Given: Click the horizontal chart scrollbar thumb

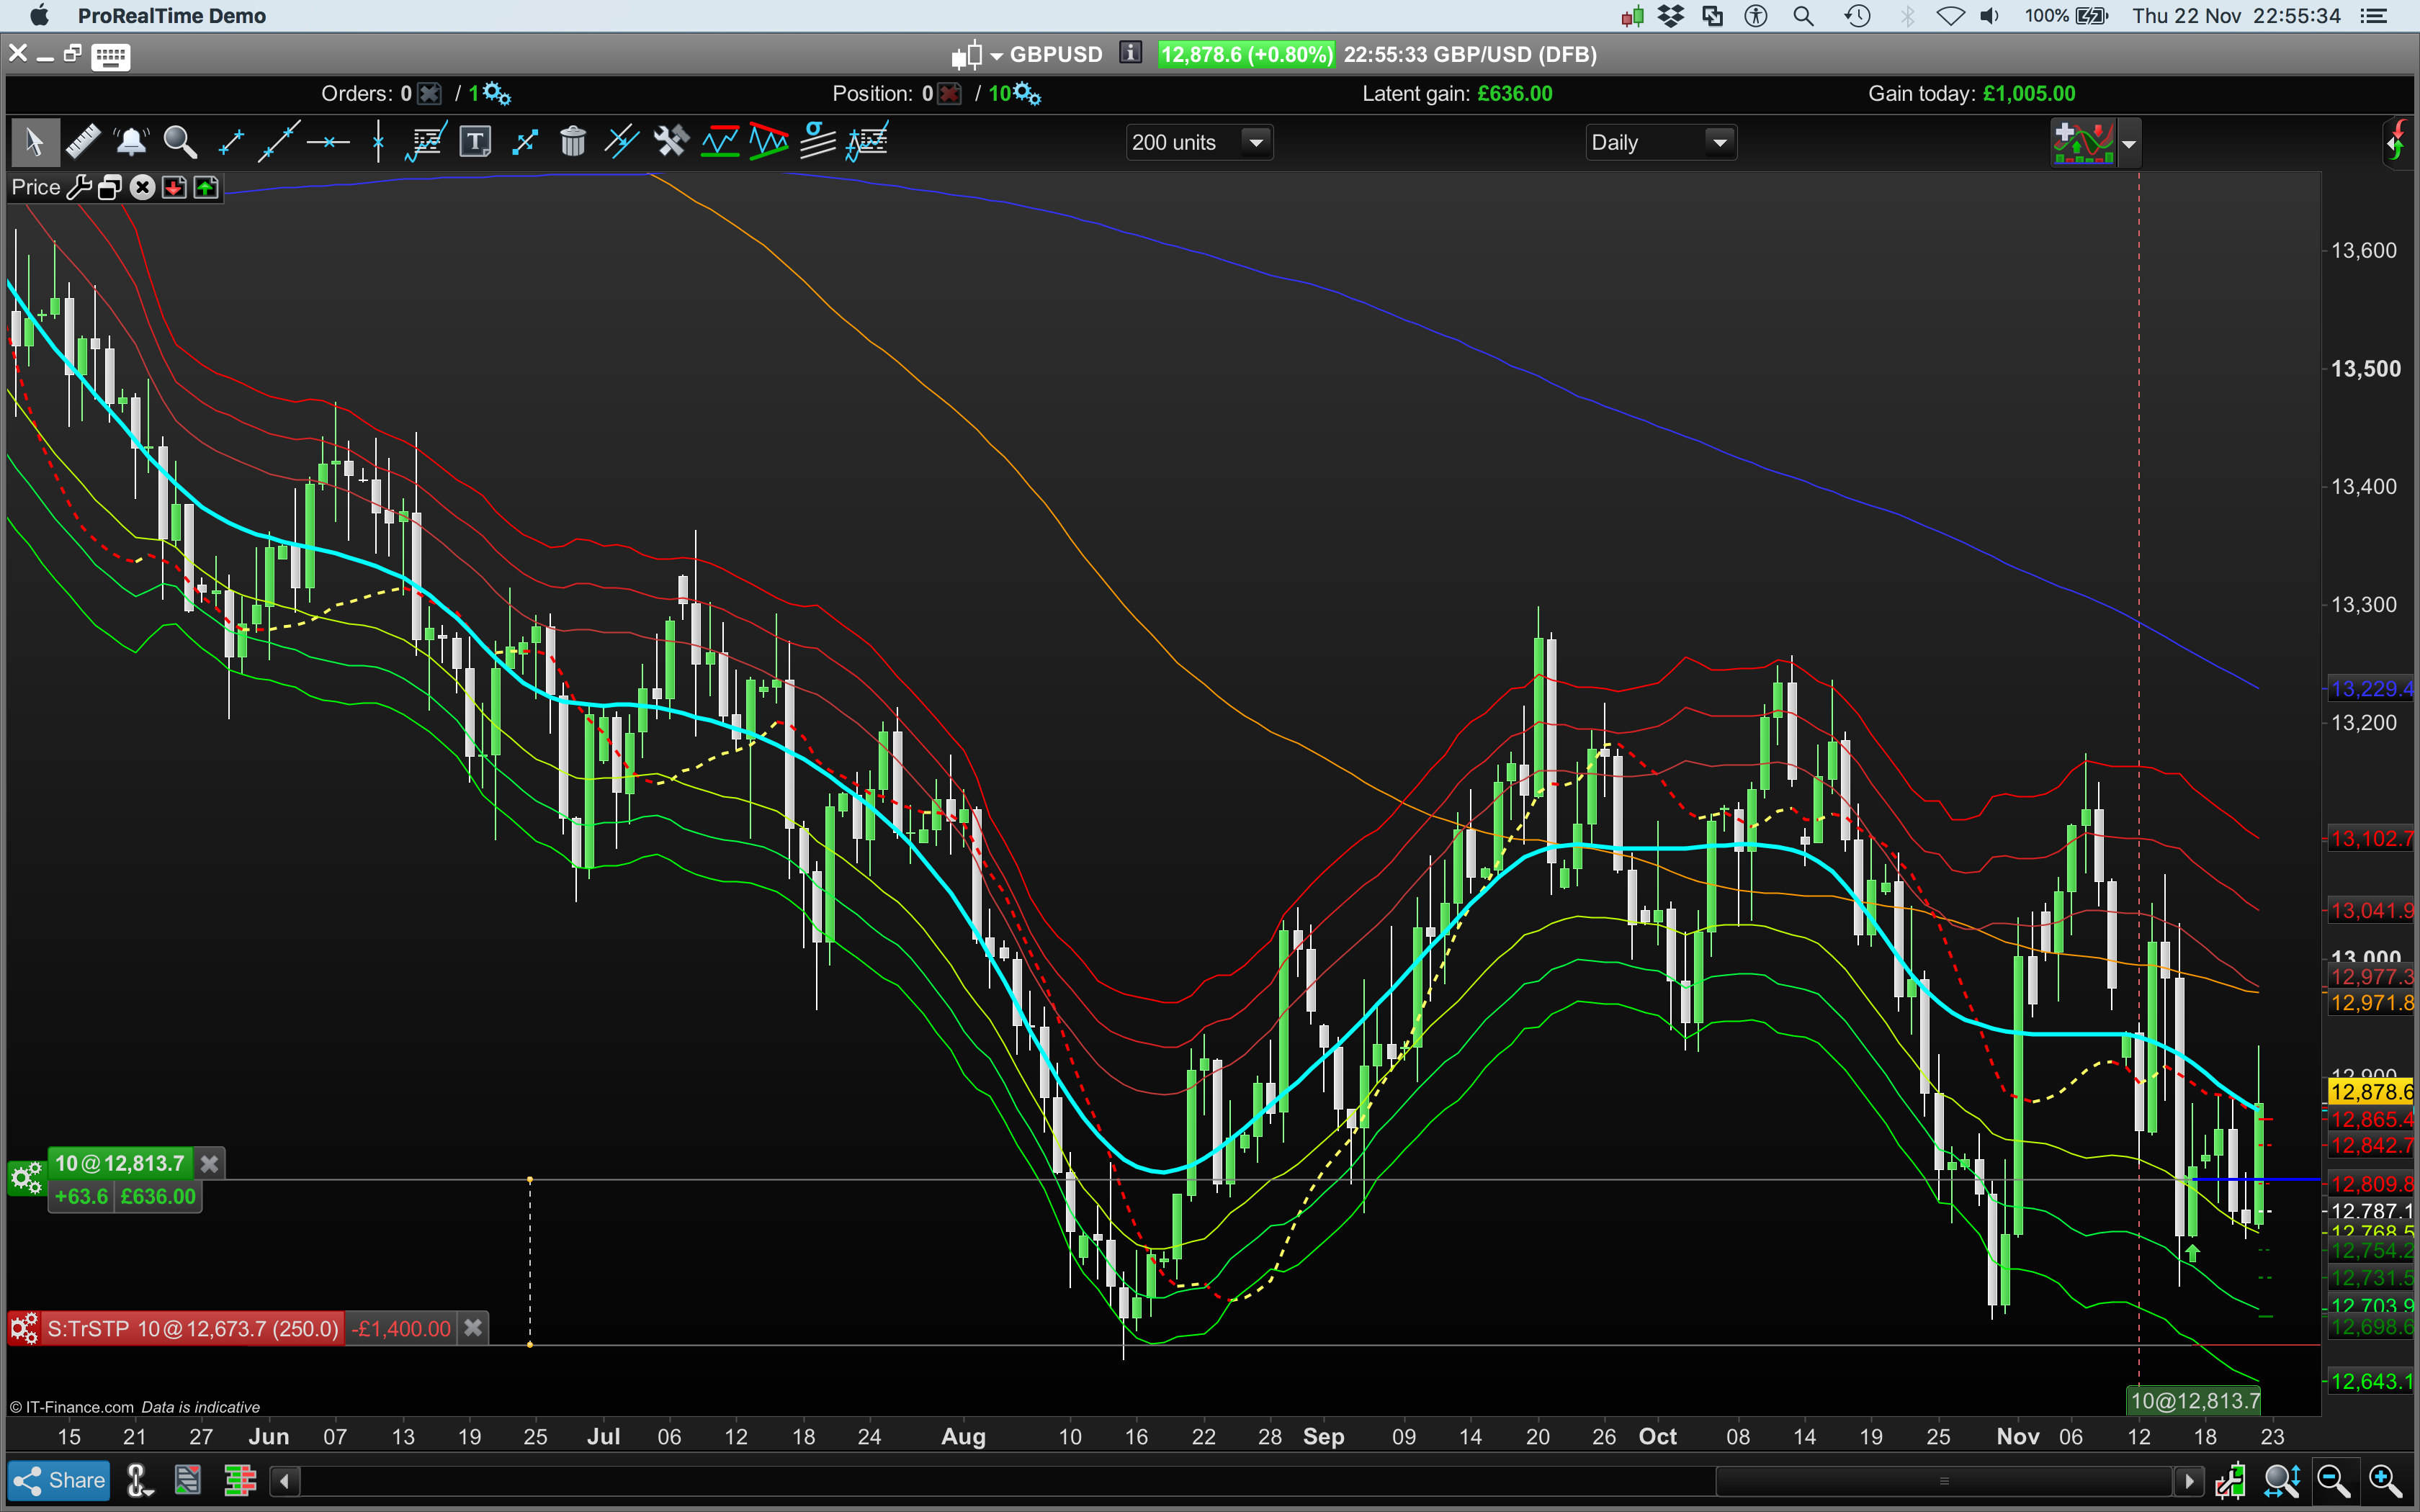Looking at the screenshot, I should (x=1943, y=1481).
